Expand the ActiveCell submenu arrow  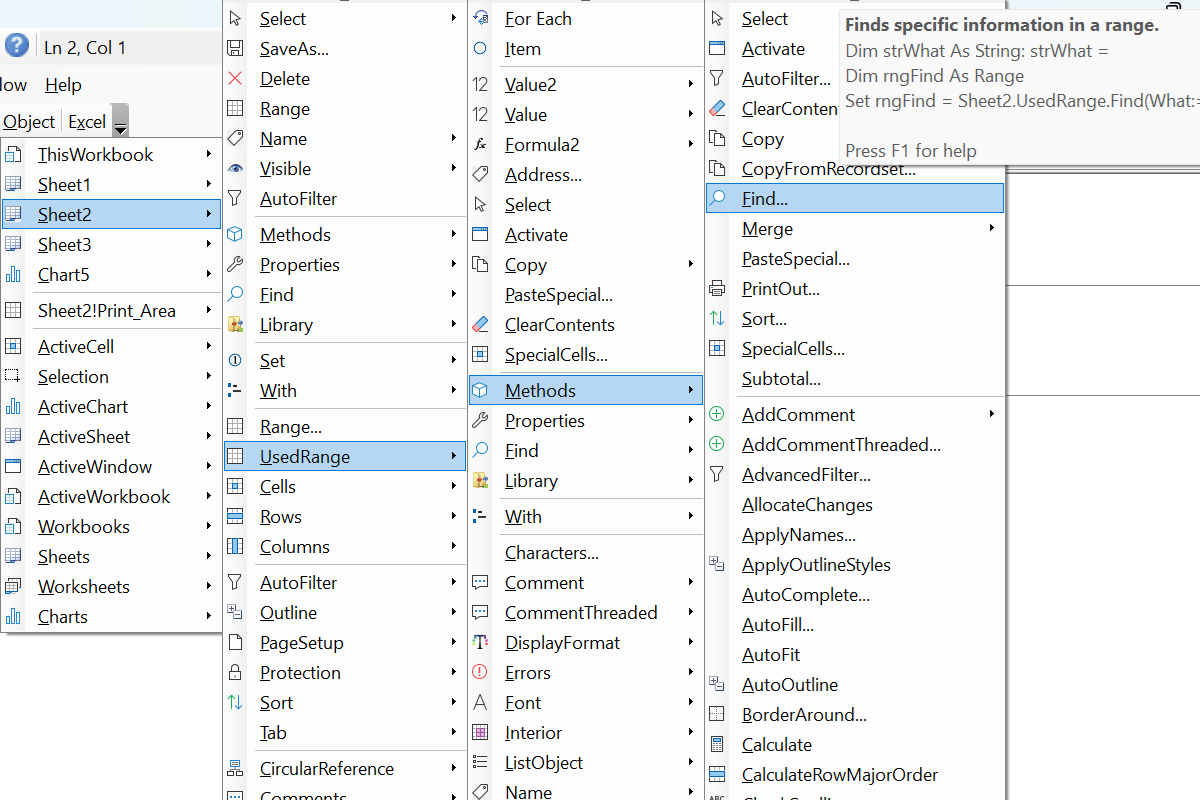coord(209,346)
